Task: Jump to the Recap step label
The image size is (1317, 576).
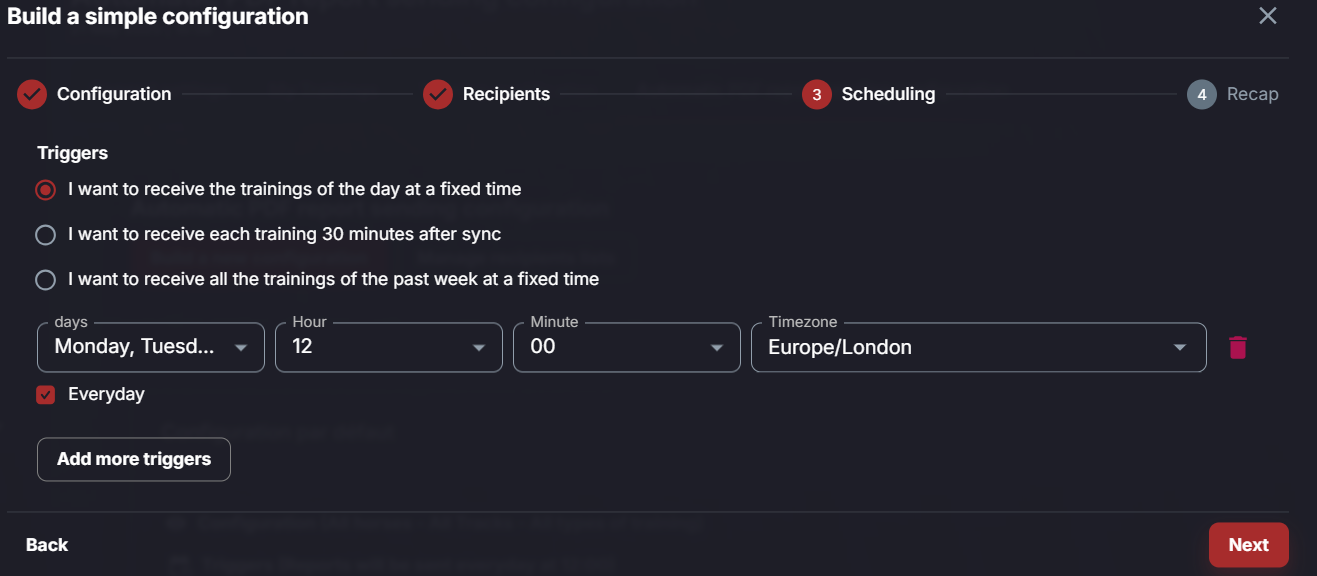Action: [x=1253, y=94]
